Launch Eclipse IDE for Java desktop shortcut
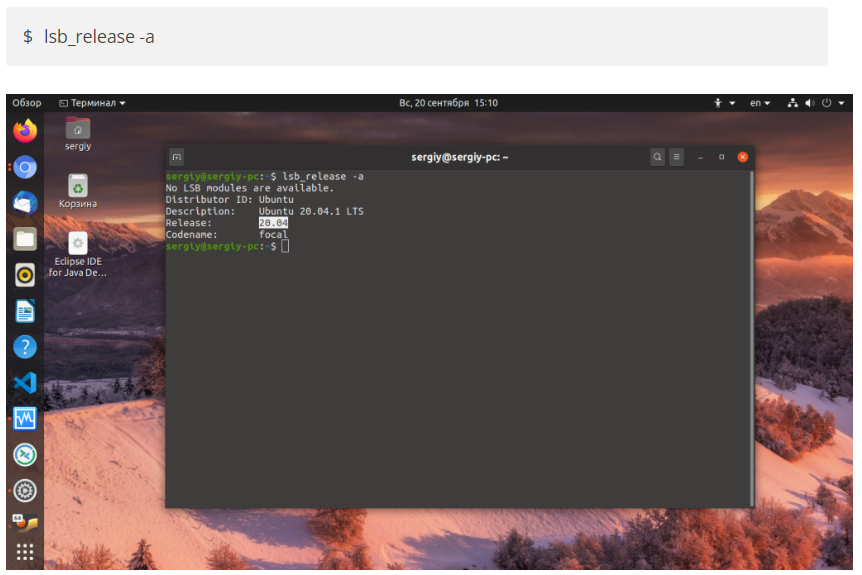The width and height of the screenshot is (862, 575). pos(78,255)
